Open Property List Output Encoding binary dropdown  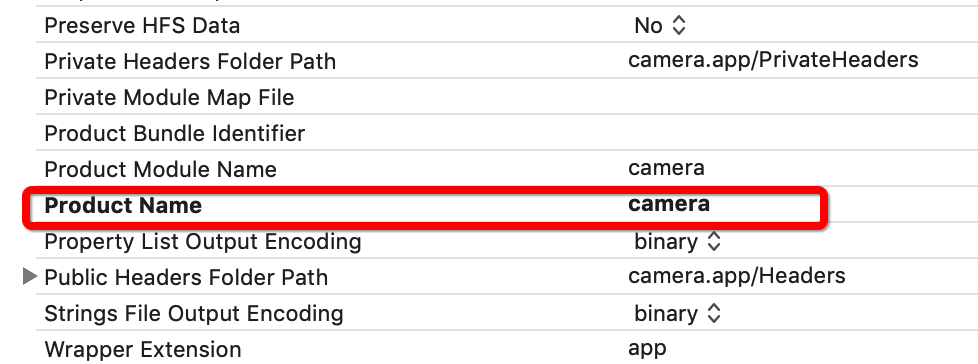click(677, 241)
